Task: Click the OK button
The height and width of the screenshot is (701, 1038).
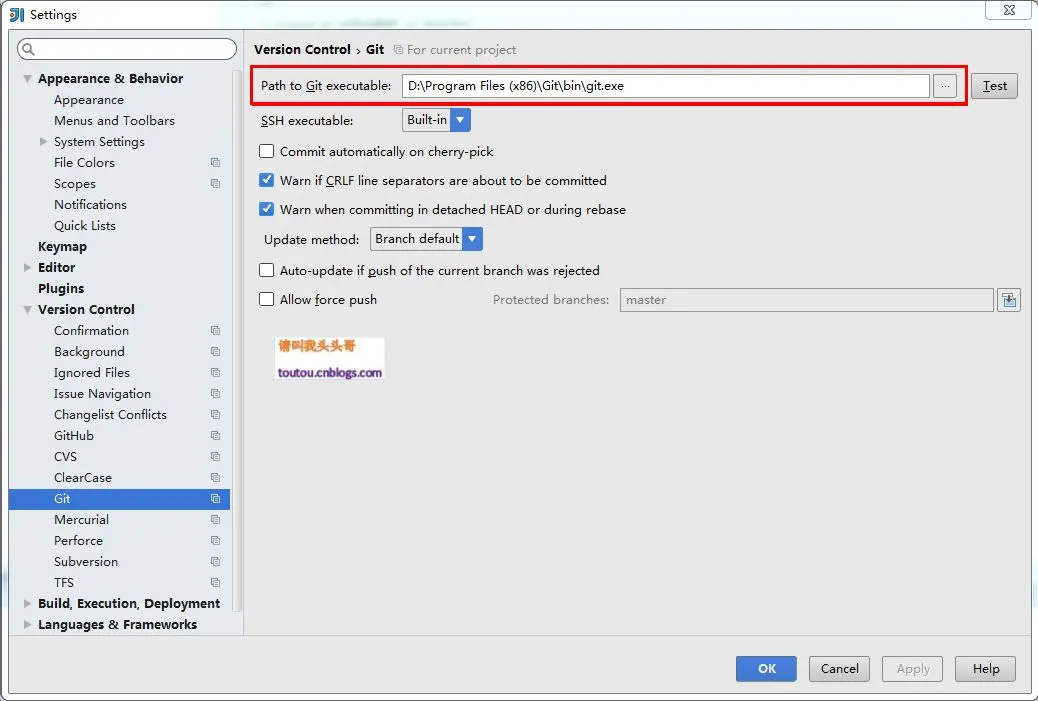Action: coord(766,669)
